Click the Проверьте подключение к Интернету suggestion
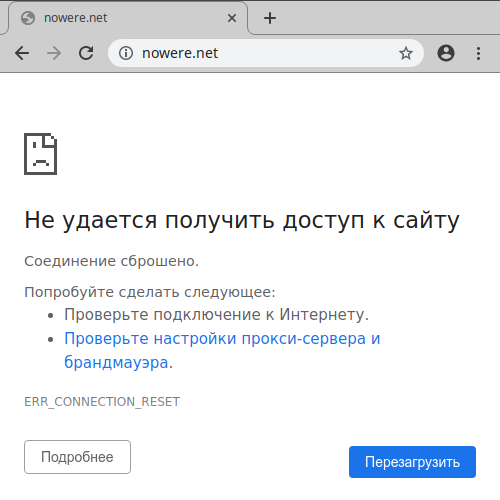The width and height of the screenshot is (500, 500). tap(216, 314)
